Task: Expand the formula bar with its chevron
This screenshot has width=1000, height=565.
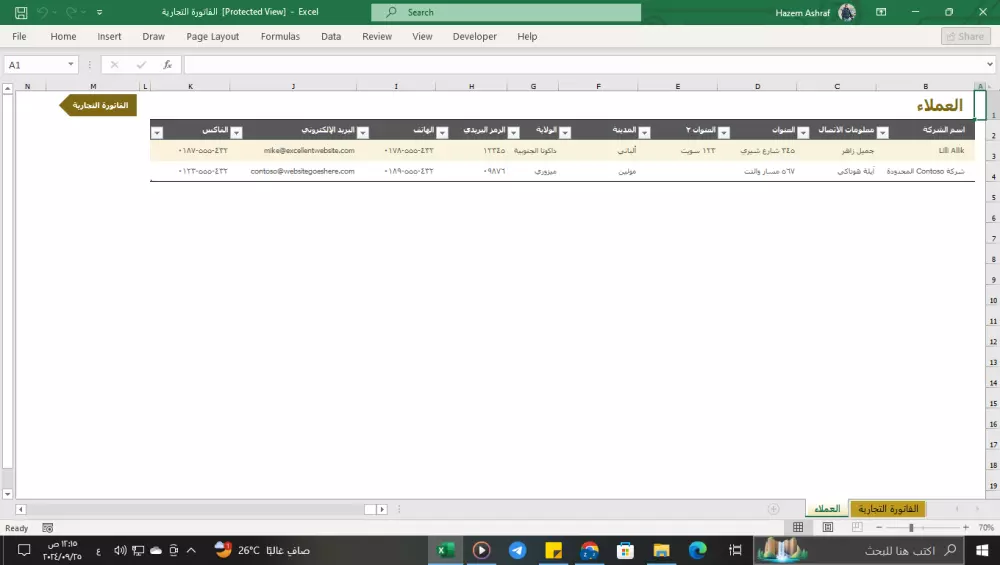Action: (x=990, y=64)
